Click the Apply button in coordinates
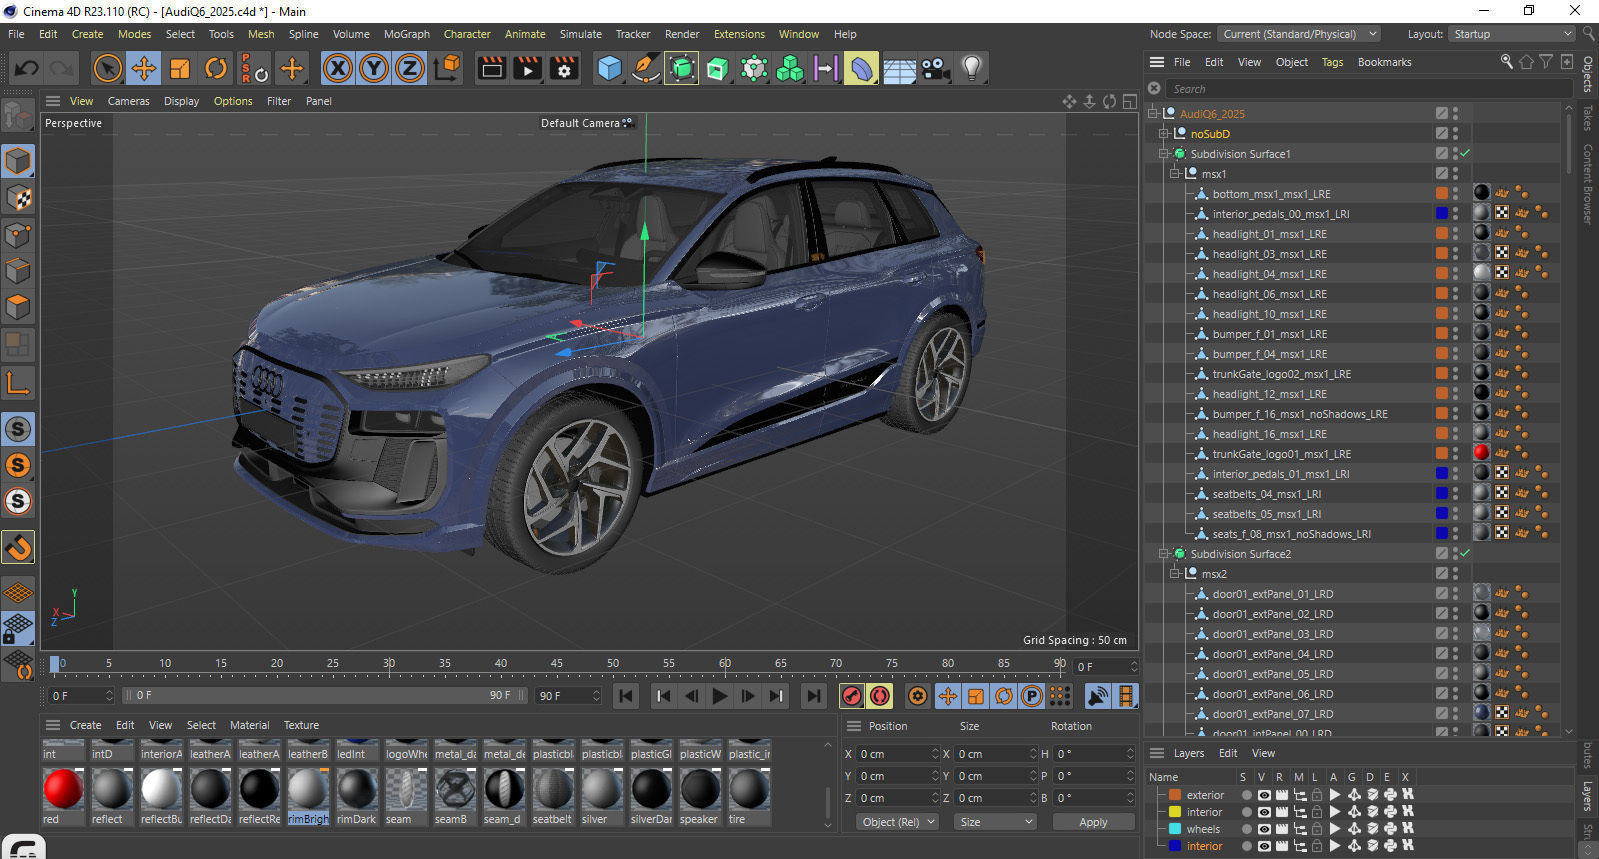This screenshot has width=1599, height=859. click(x=1093, y=822)
